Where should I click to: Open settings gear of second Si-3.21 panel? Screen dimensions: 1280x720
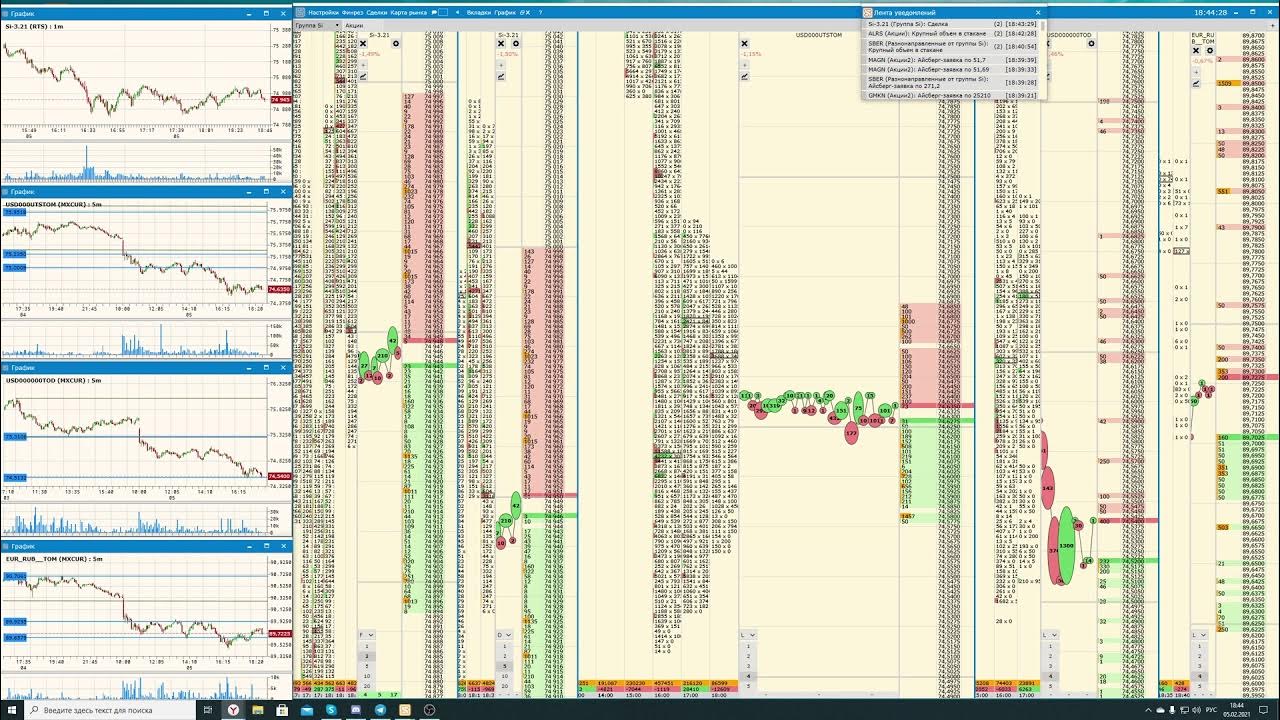click(x=516, y=43)
